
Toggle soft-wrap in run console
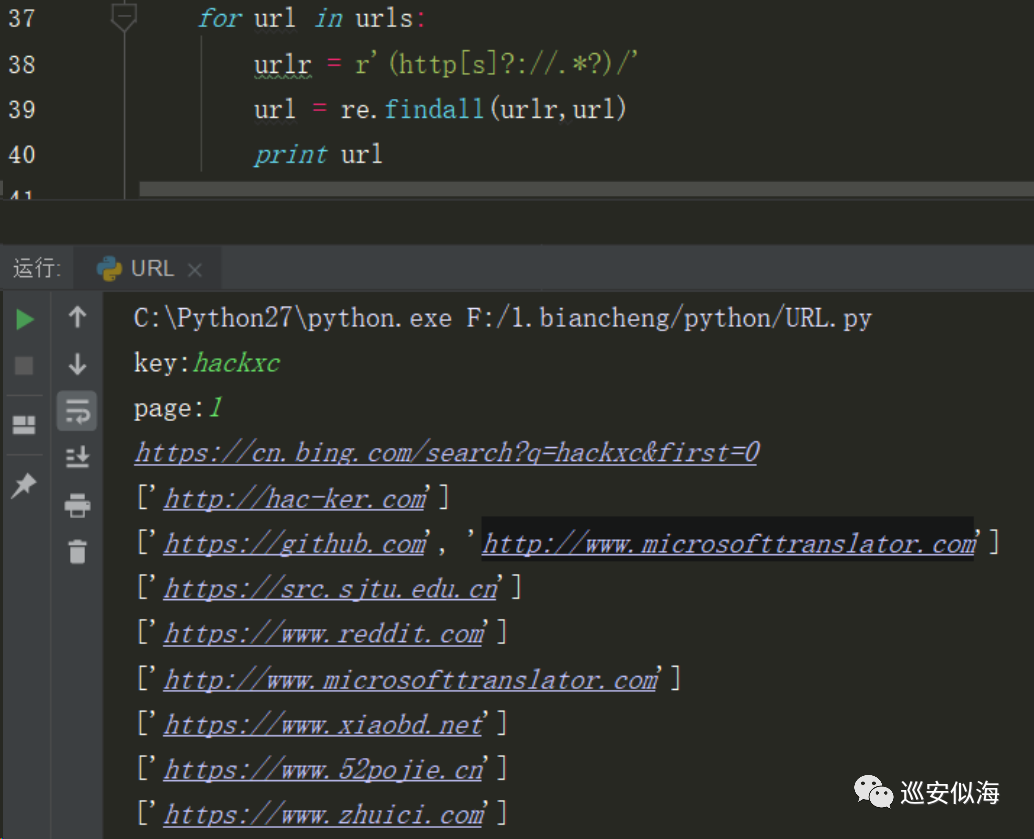click(77, 411)
